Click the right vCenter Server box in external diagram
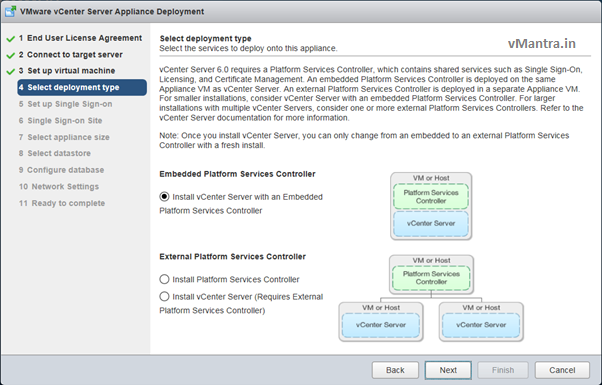Image resolution: width=602 pixels, height=385 pixels. [x=481, y=325]
